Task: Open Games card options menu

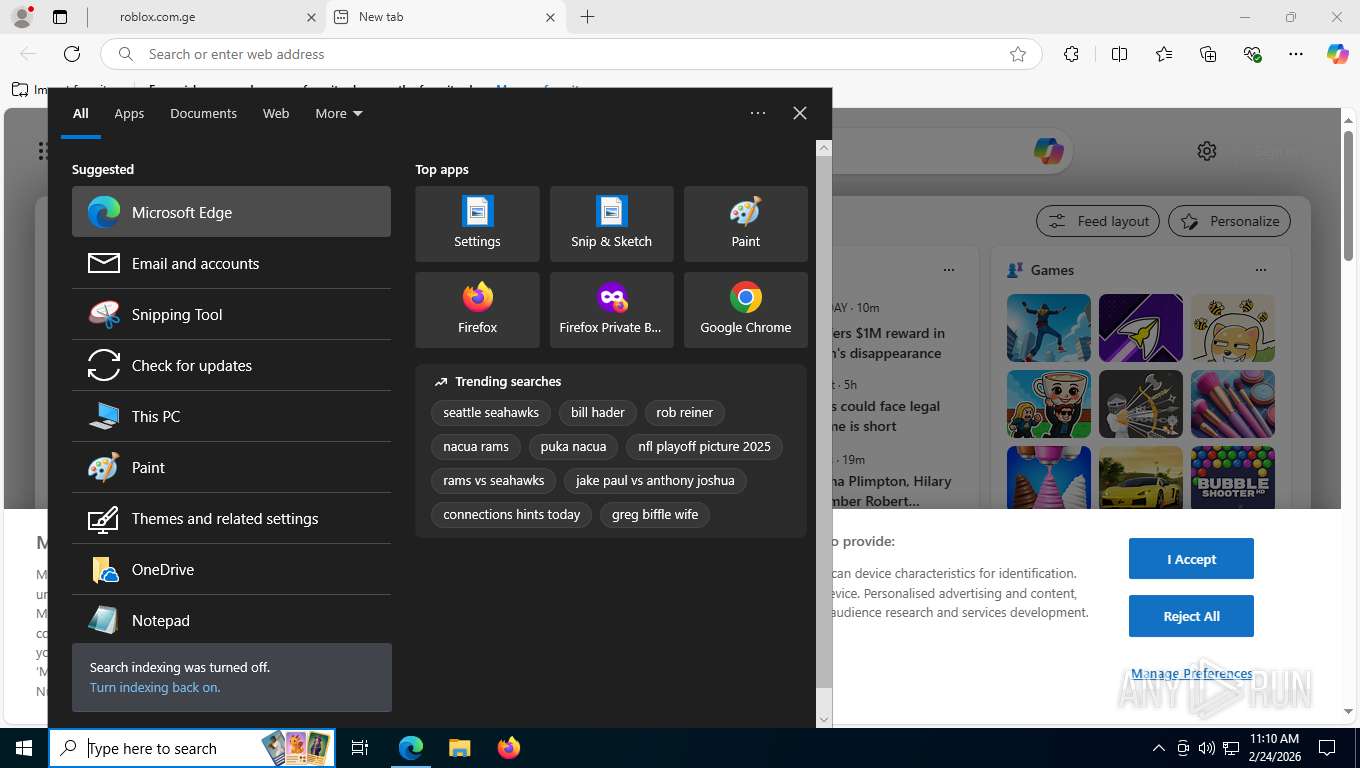Action: click(x=1261, y=270)
